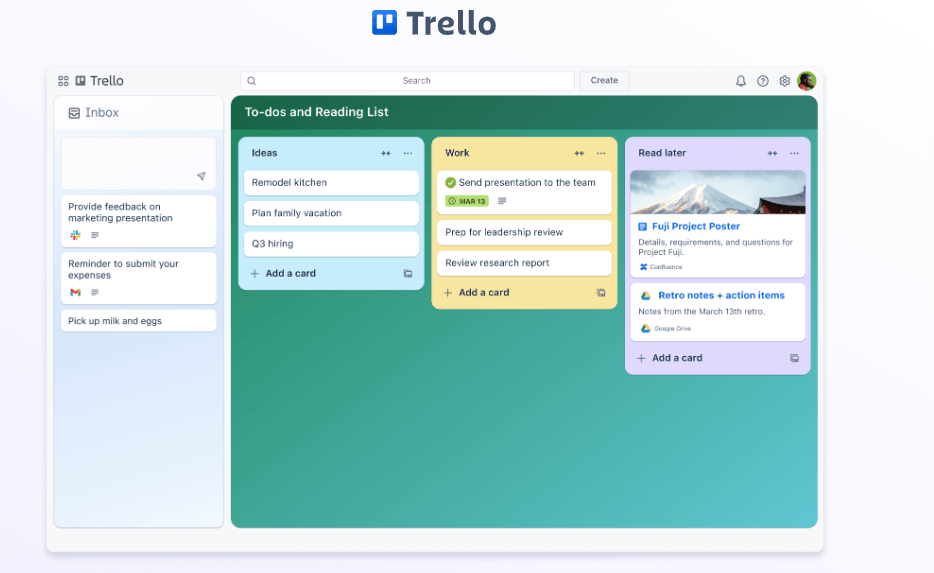Click the search magnifier icon
This screenshot has height=573, width=934.
tap(251, 81)
